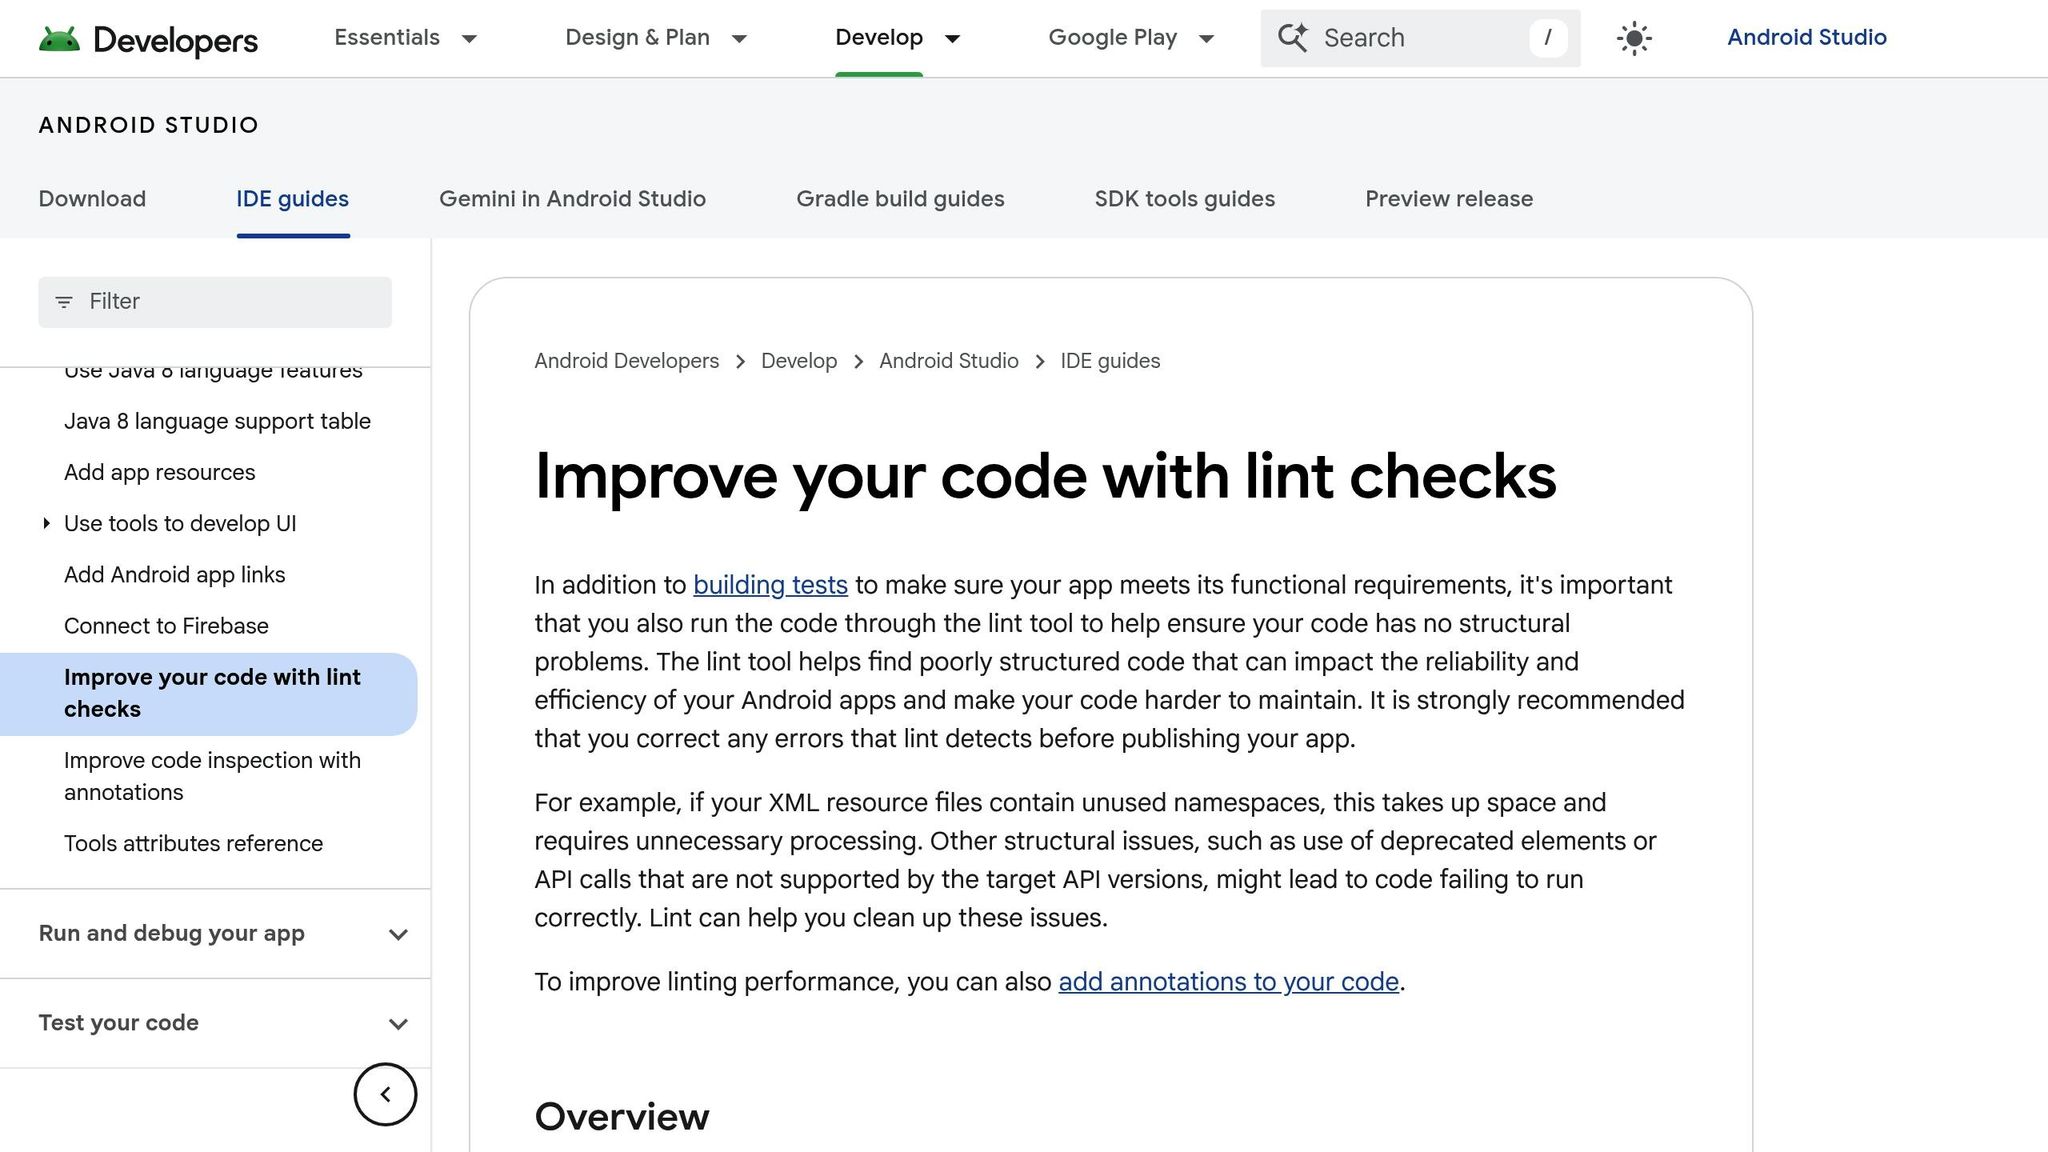Click the slash shortcut key badge
Viewport: 2048px width, 1152px height.
point(1547,38)
